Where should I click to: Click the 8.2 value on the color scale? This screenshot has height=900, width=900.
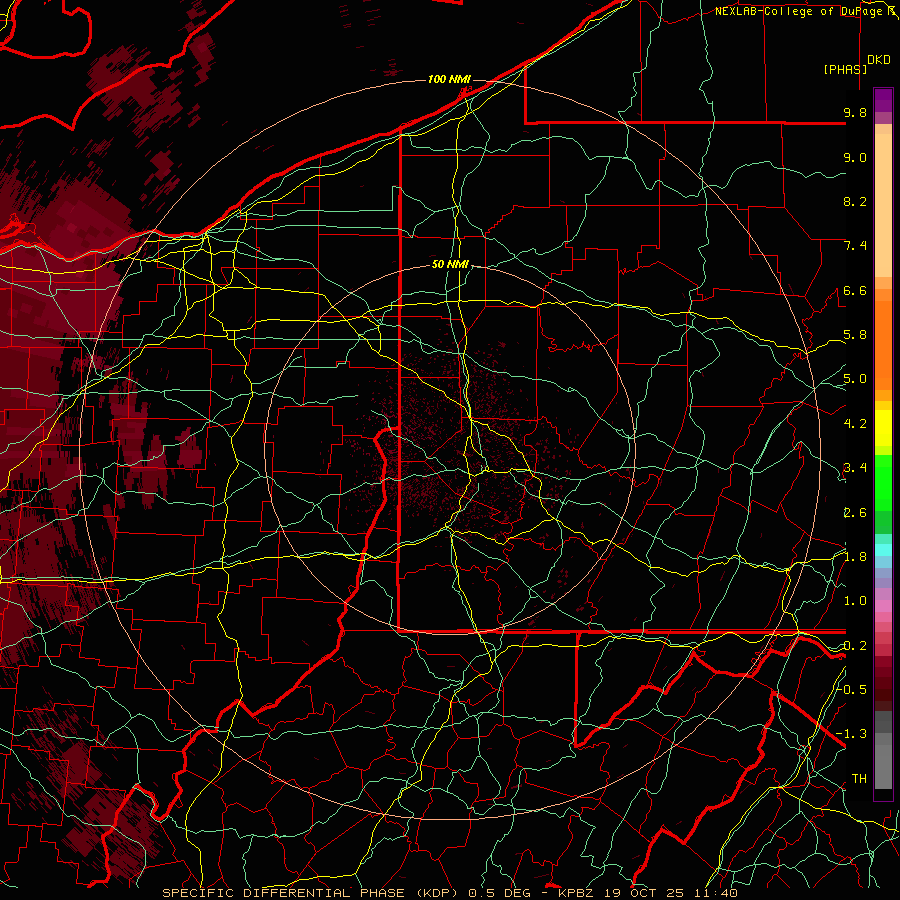855,201
